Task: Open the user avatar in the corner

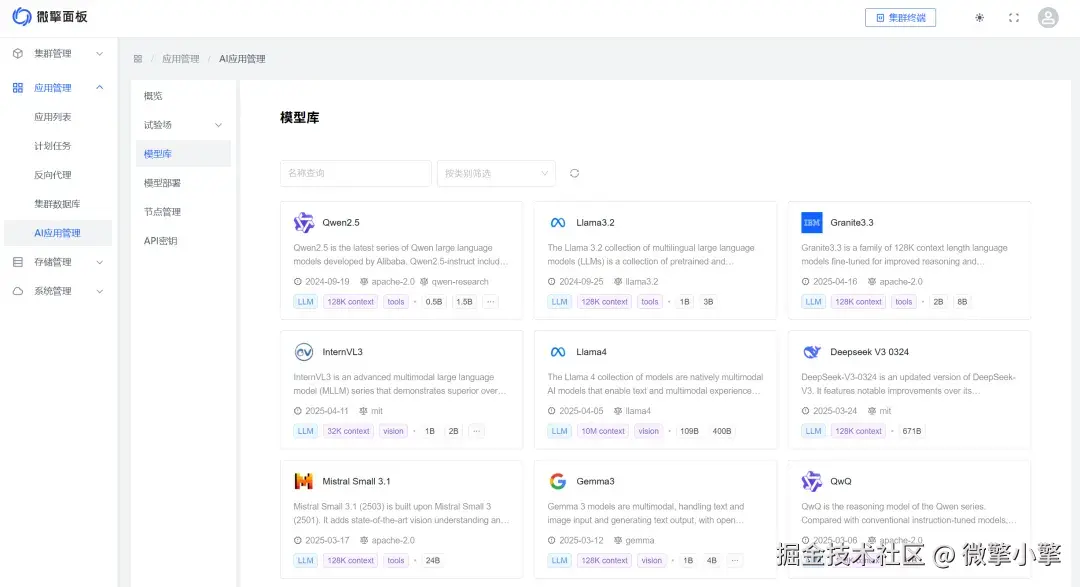Action: pos(1047,17)
